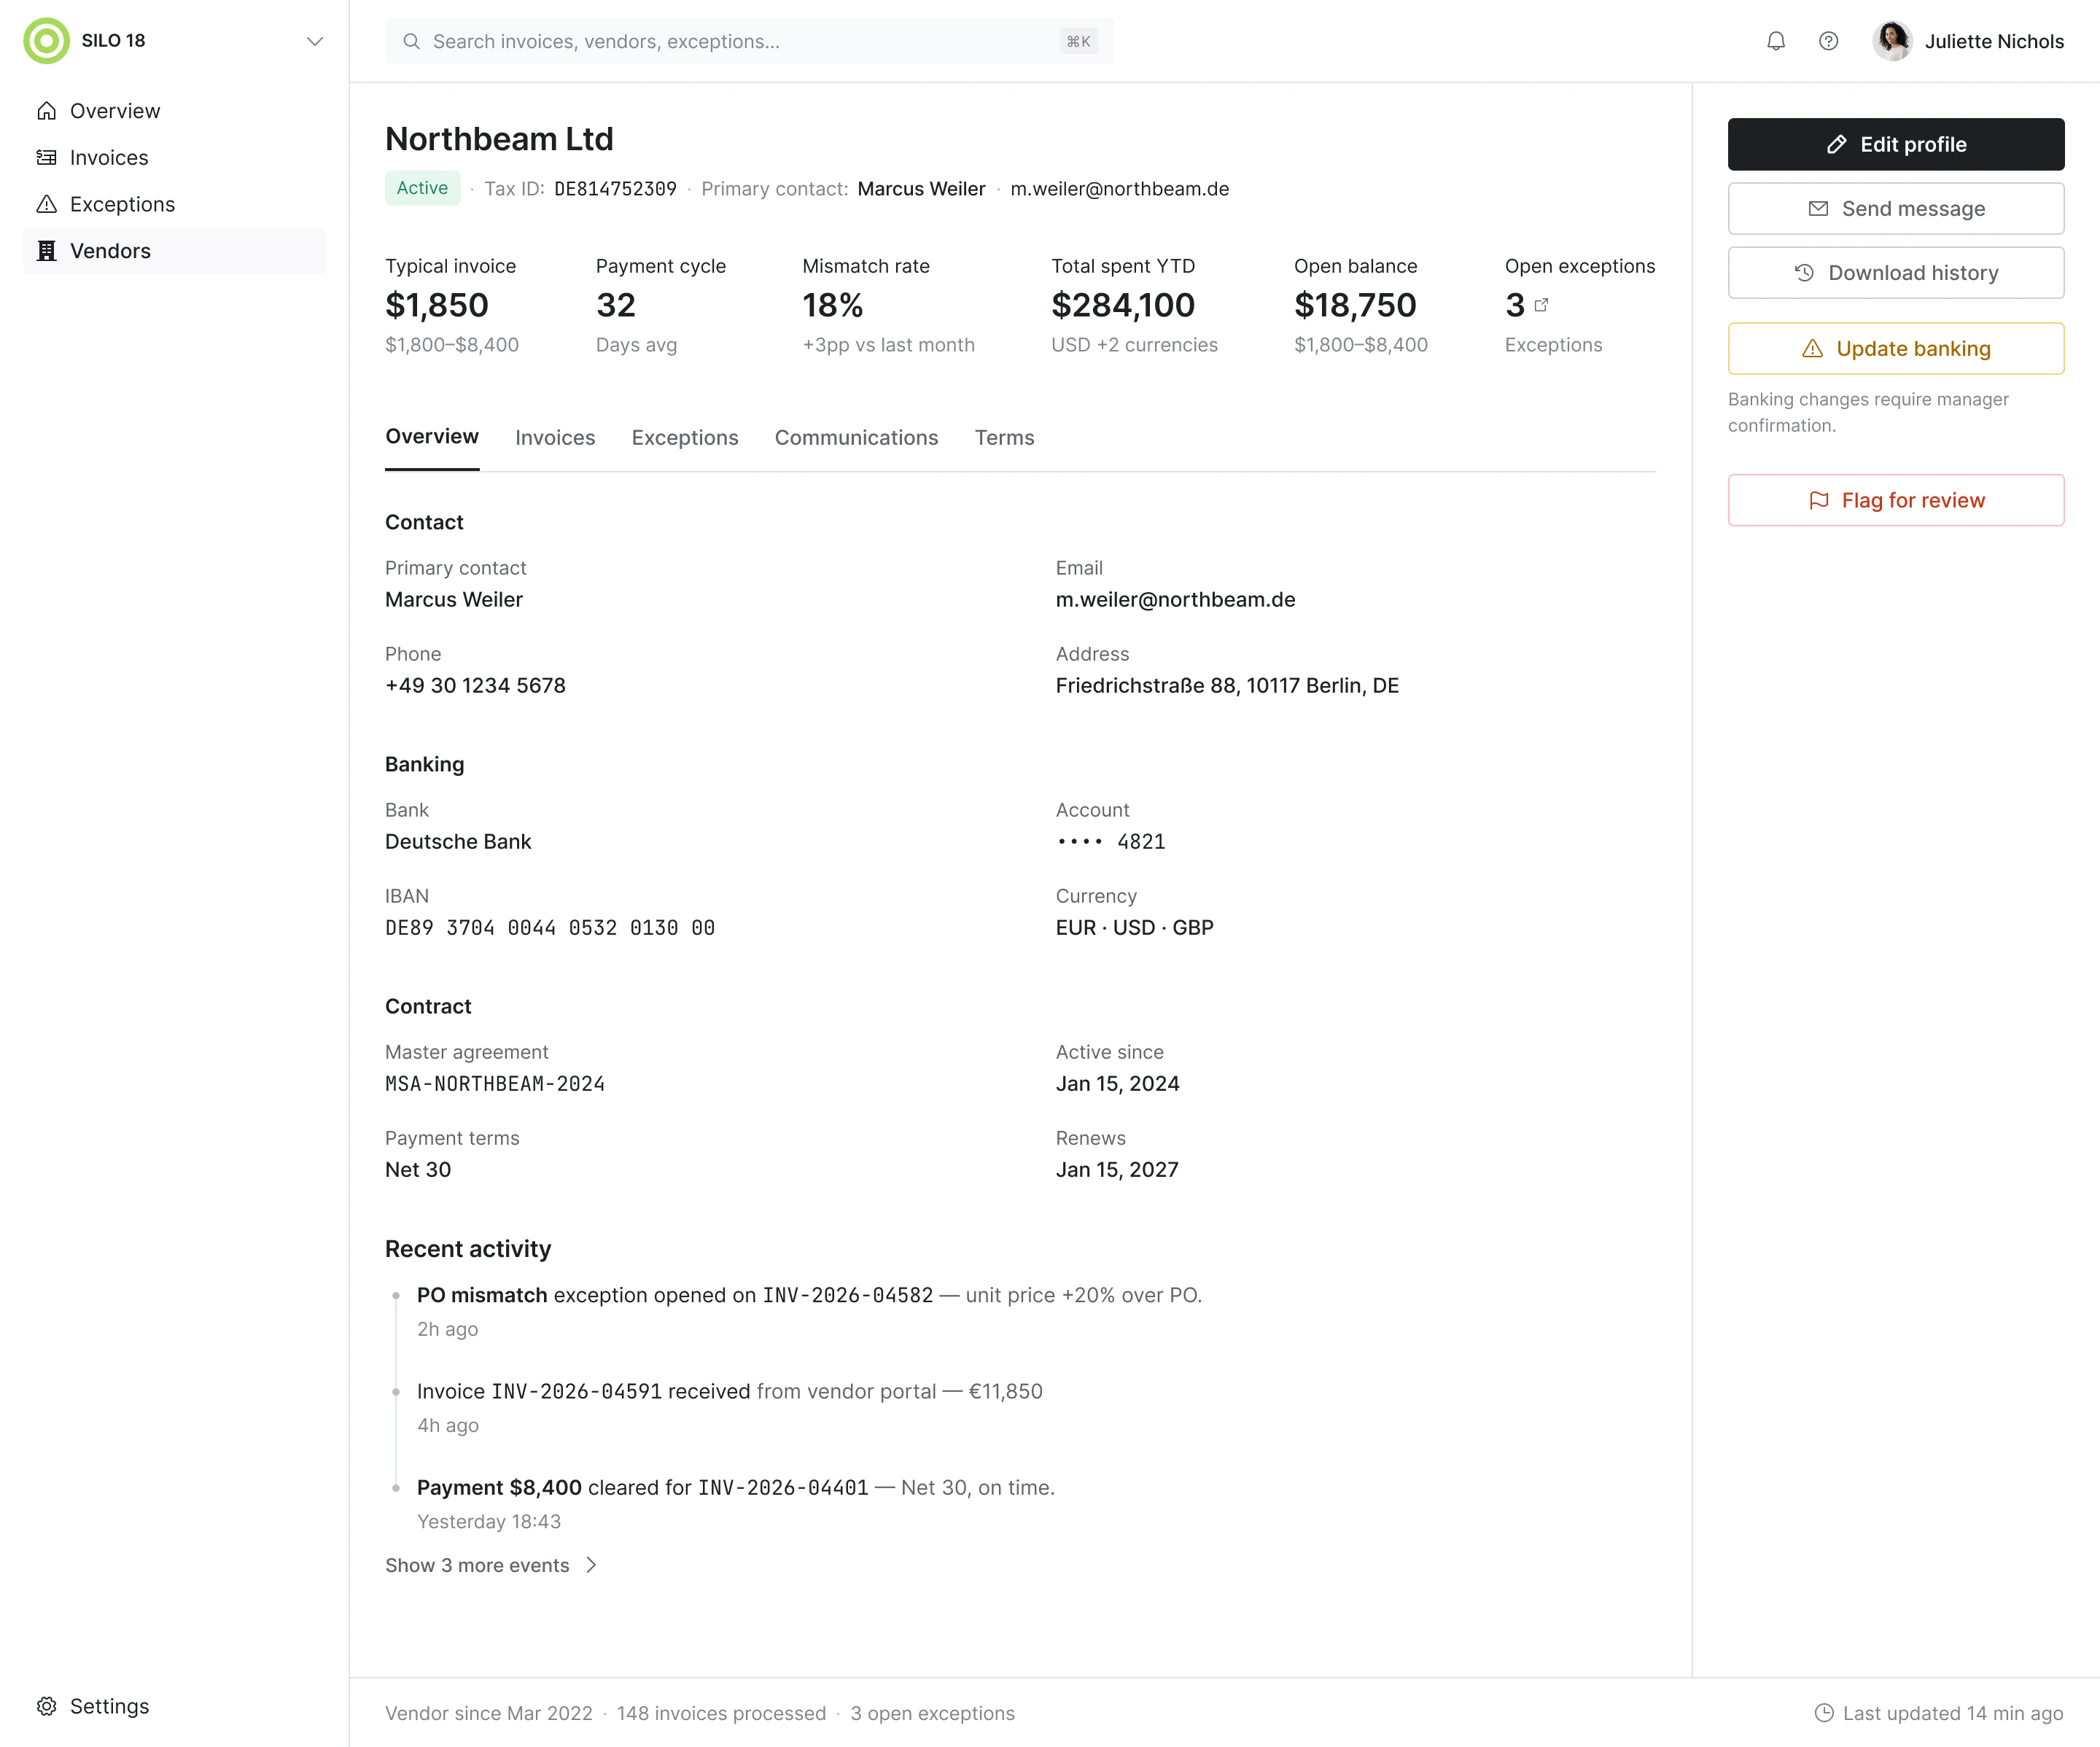Viewport: 2100px width, 1747px height.
Task: Switch to the Overview tab
Action: 432,437
